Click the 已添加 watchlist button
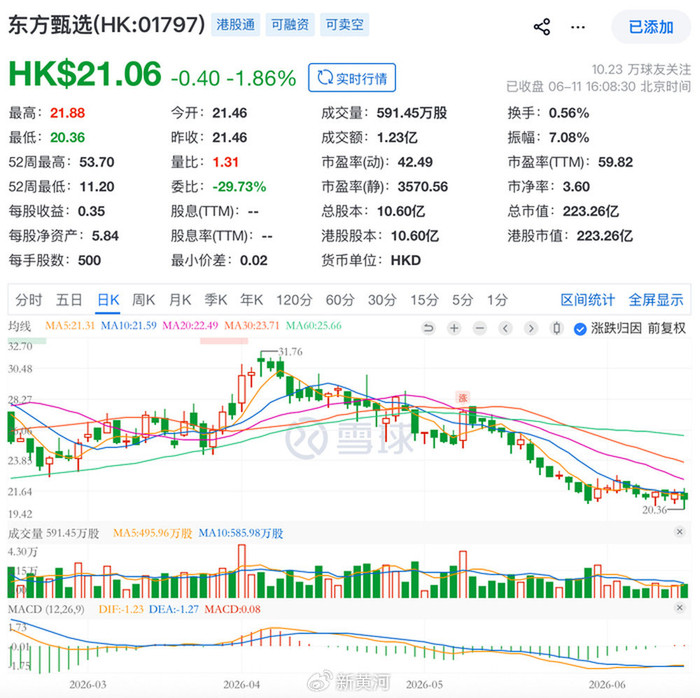This screenshot has height=698, width=700. [x=651, y=27]
